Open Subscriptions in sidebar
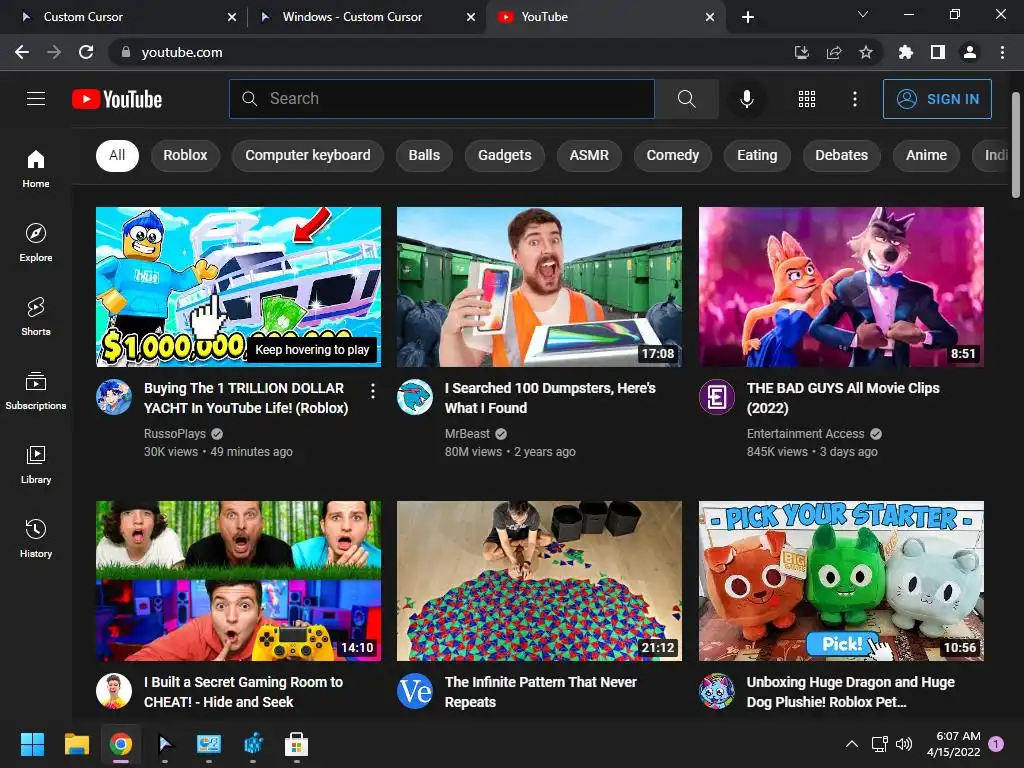 click(x=36, y=391)
